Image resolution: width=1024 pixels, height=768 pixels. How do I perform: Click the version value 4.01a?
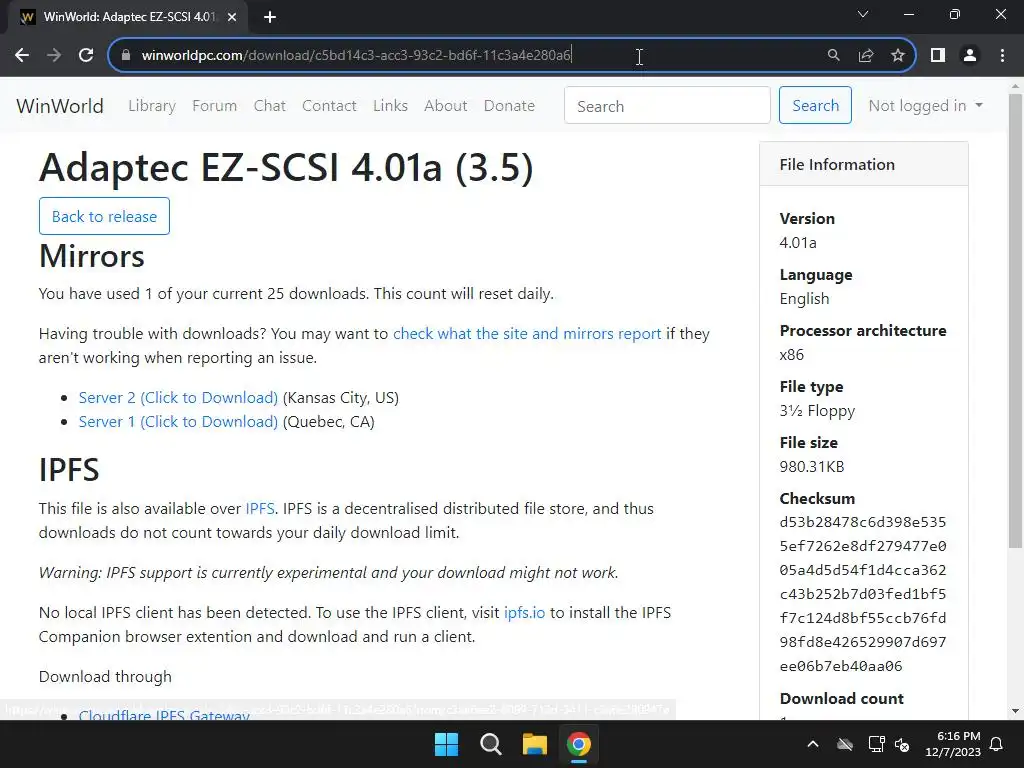(x=798, y=243)
